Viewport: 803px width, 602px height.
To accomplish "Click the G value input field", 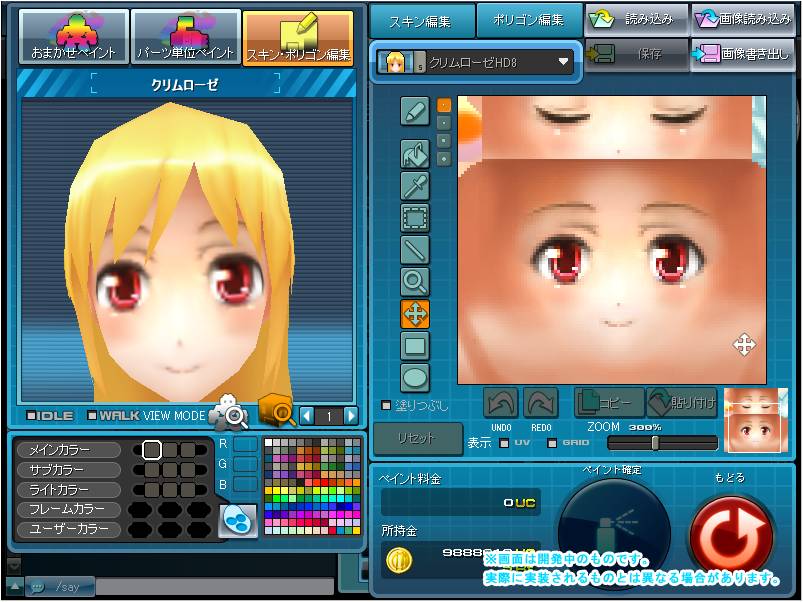I will coord(245,464).
